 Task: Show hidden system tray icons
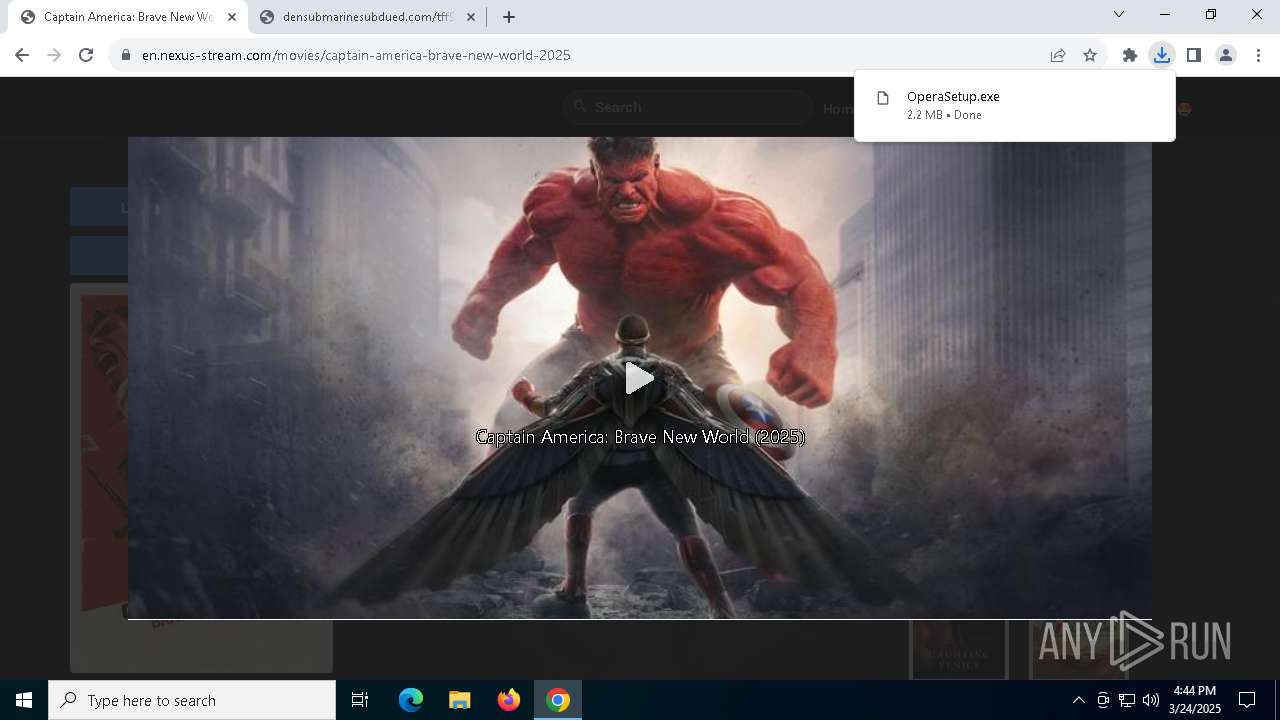pyautogui.click(x=1078, y=700)
